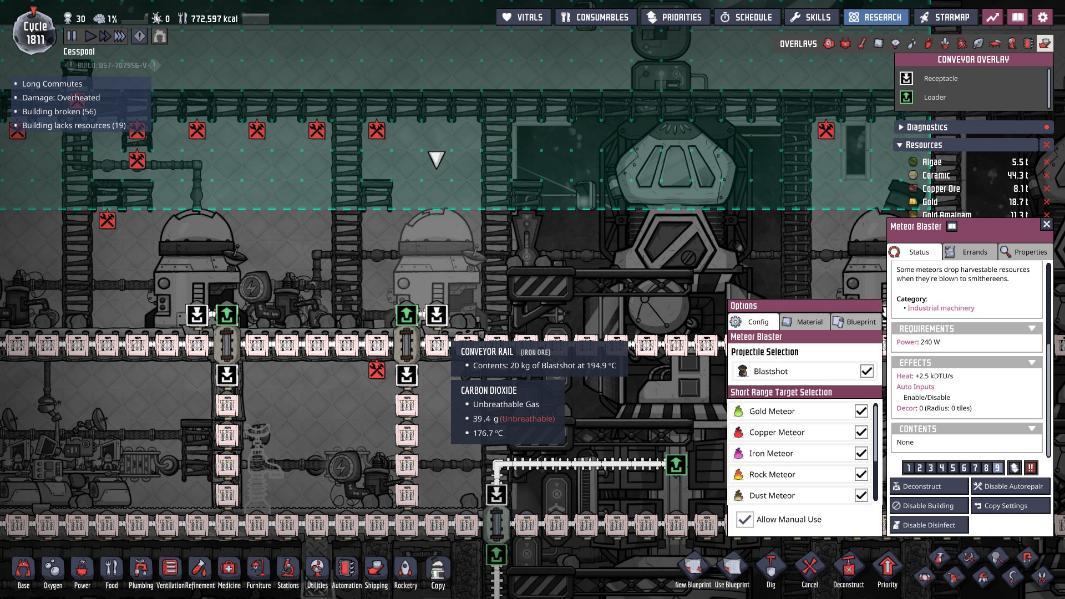Pause the game with the pause button
The height and width of the screenshot is (599, 1065).
[x=71, y=36]
